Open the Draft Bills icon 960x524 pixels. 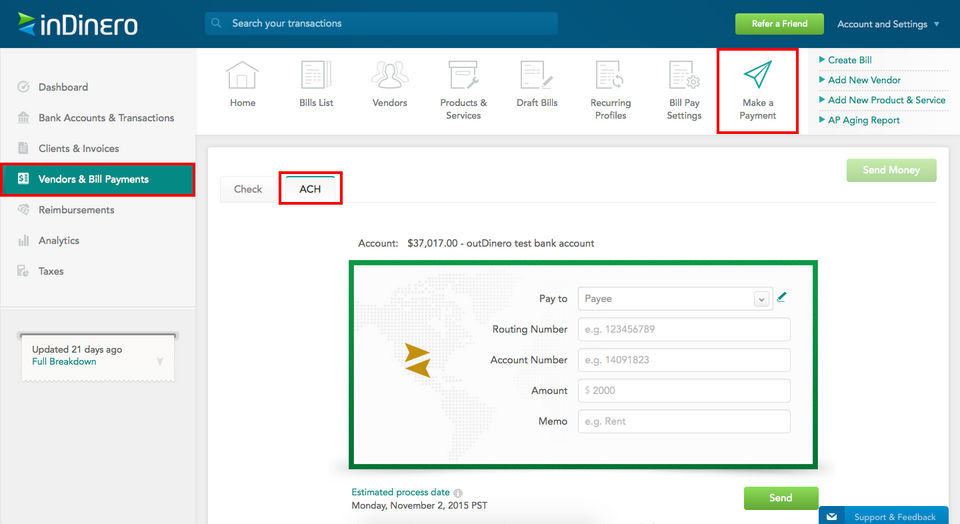(x=537, y=75)
